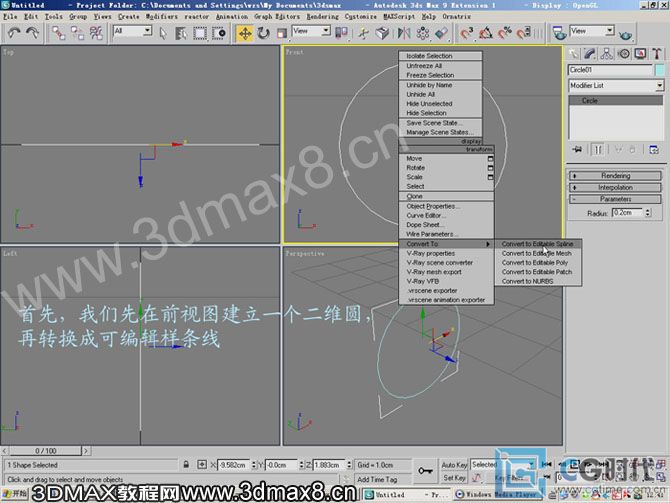The height and width of the screenshot is (503, 670).
Task: Open the Render Scene dialog icon
Action: 557,33
